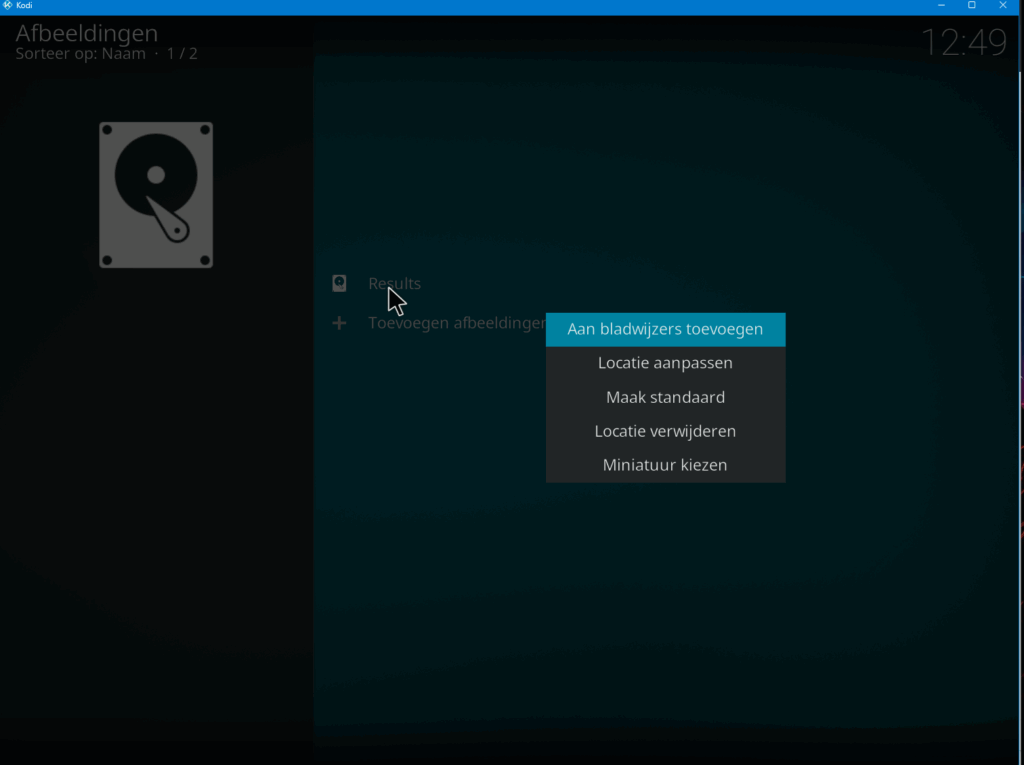Click the 12:49 clock display
Viewport: 1024px width, 765px height.
click(963, 43)
